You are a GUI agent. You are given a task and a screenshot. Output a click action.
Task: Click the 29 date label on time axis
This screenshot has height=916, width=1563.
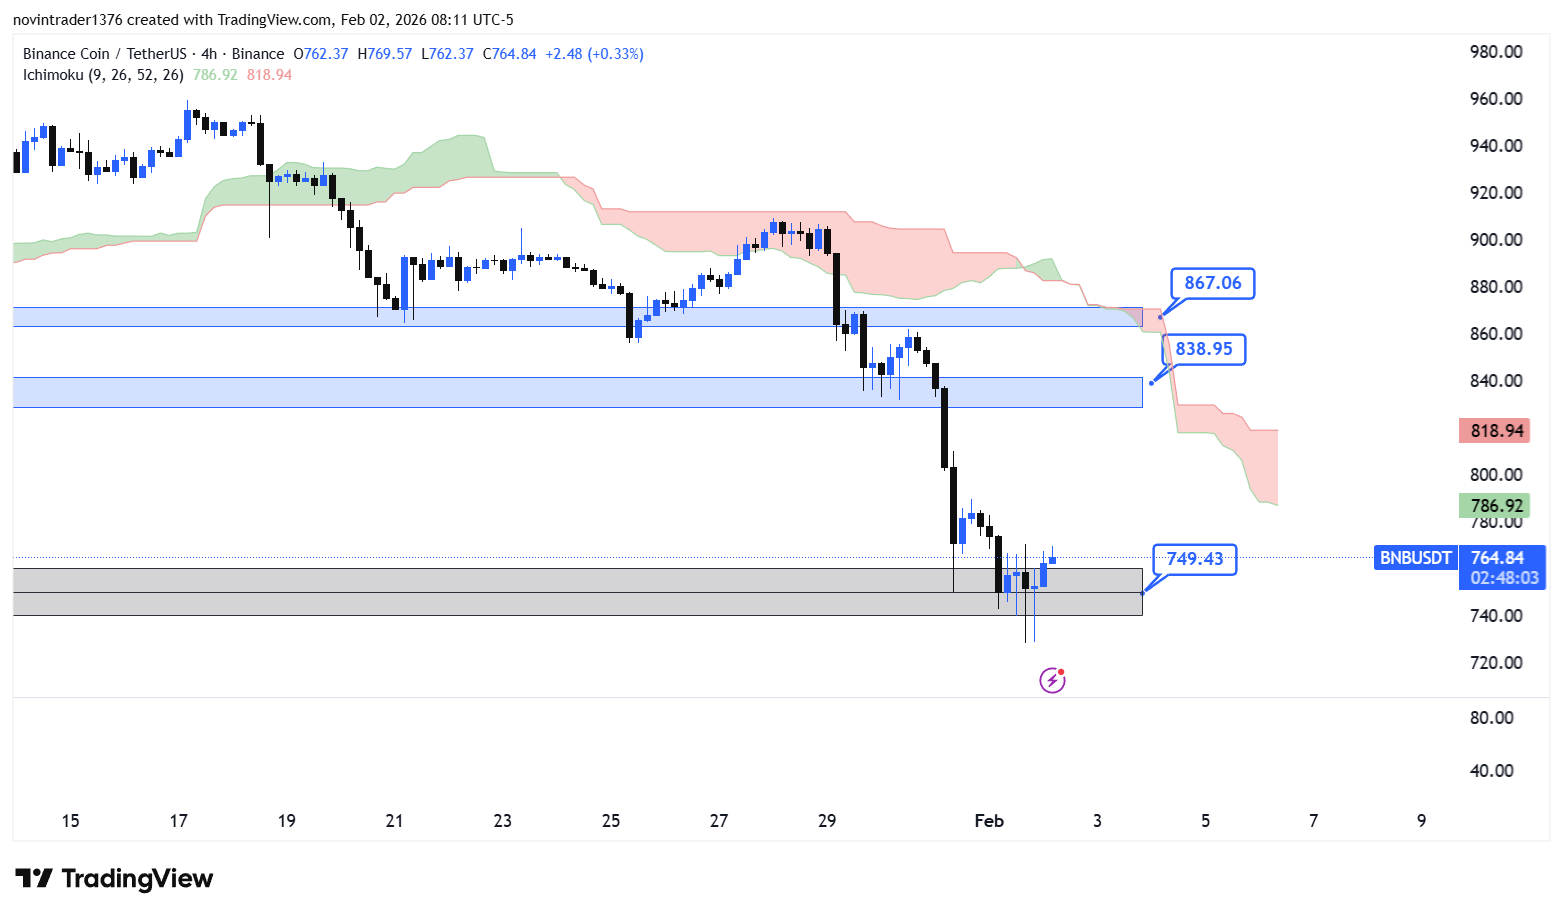pos(827,821)
